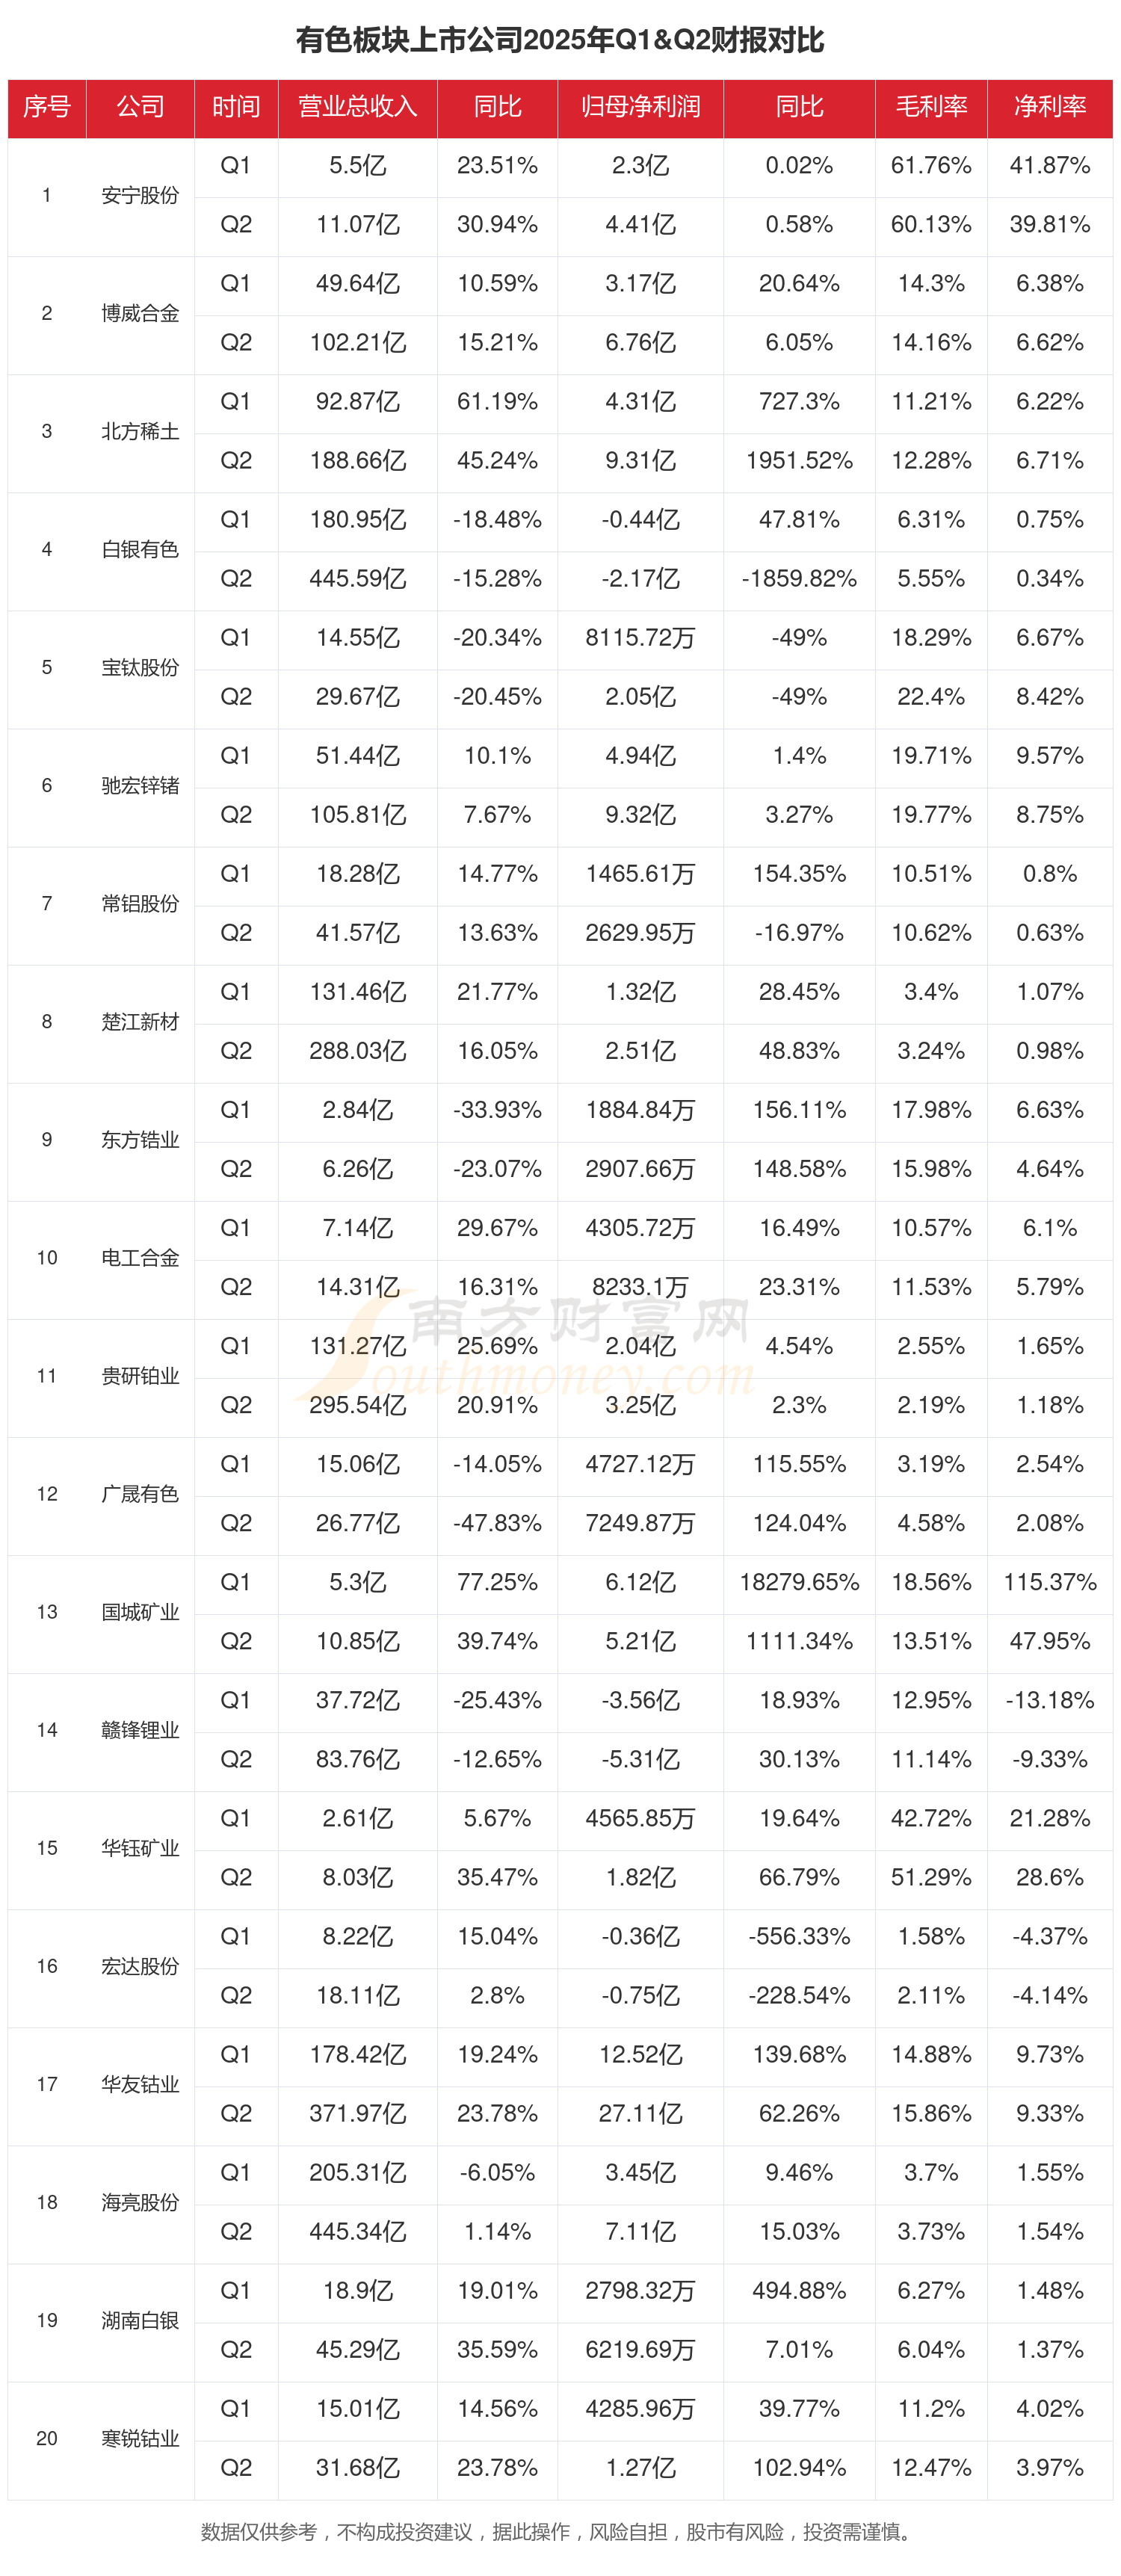The image size is (1121, 2576).
Task: Click company name 华友钴业
Action: pyautogui.click(x=140, y=2084)
